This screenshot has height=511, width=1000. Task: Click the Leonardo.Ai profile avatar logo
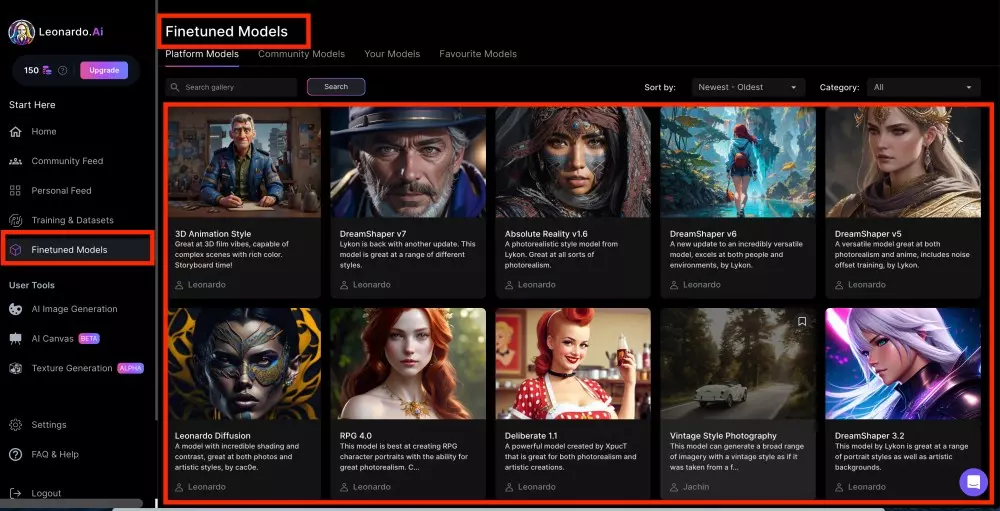[21, 32]
